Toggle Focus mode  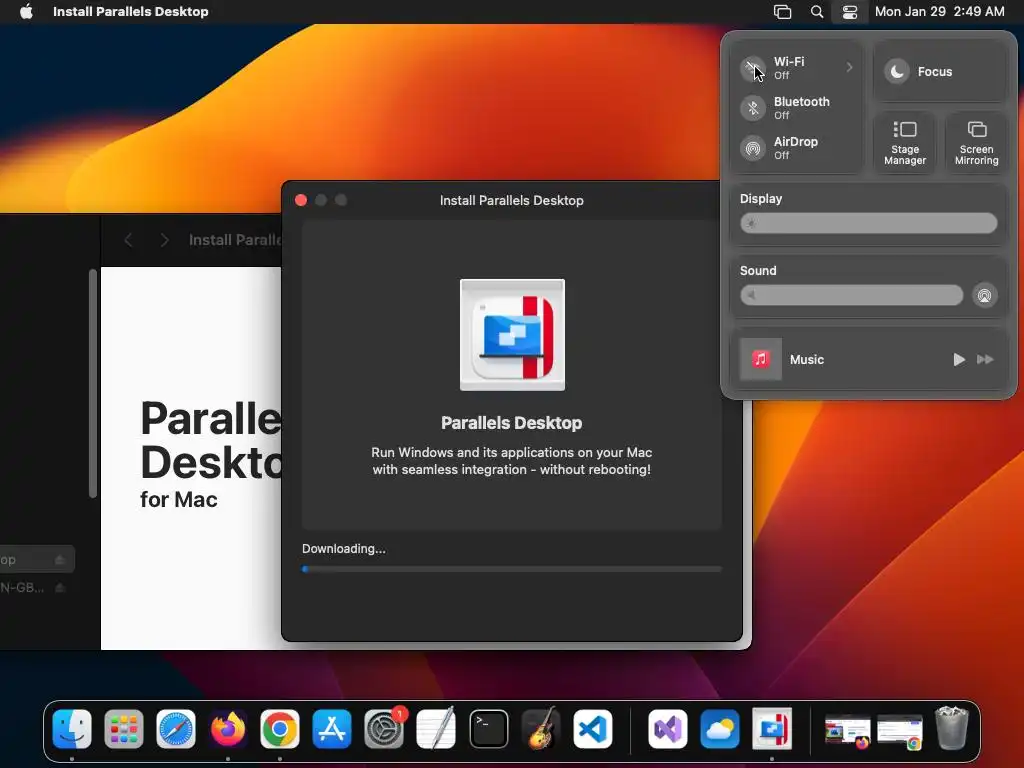coord(897,72)
